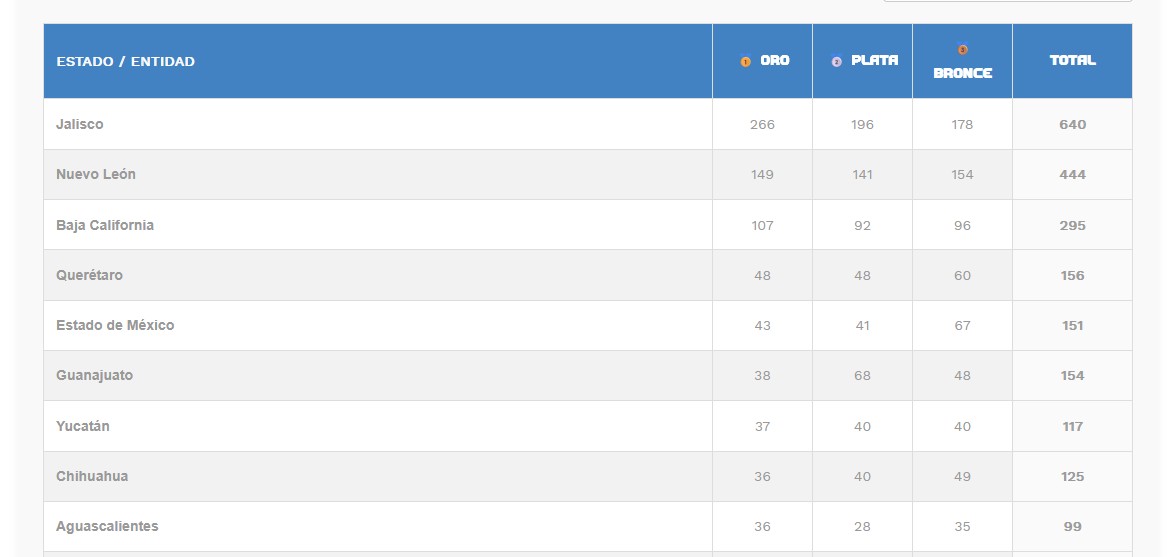This screenshot has height=557, width=1172.
Task: Click Querétaro total 156
Action: pos(1073,276)
